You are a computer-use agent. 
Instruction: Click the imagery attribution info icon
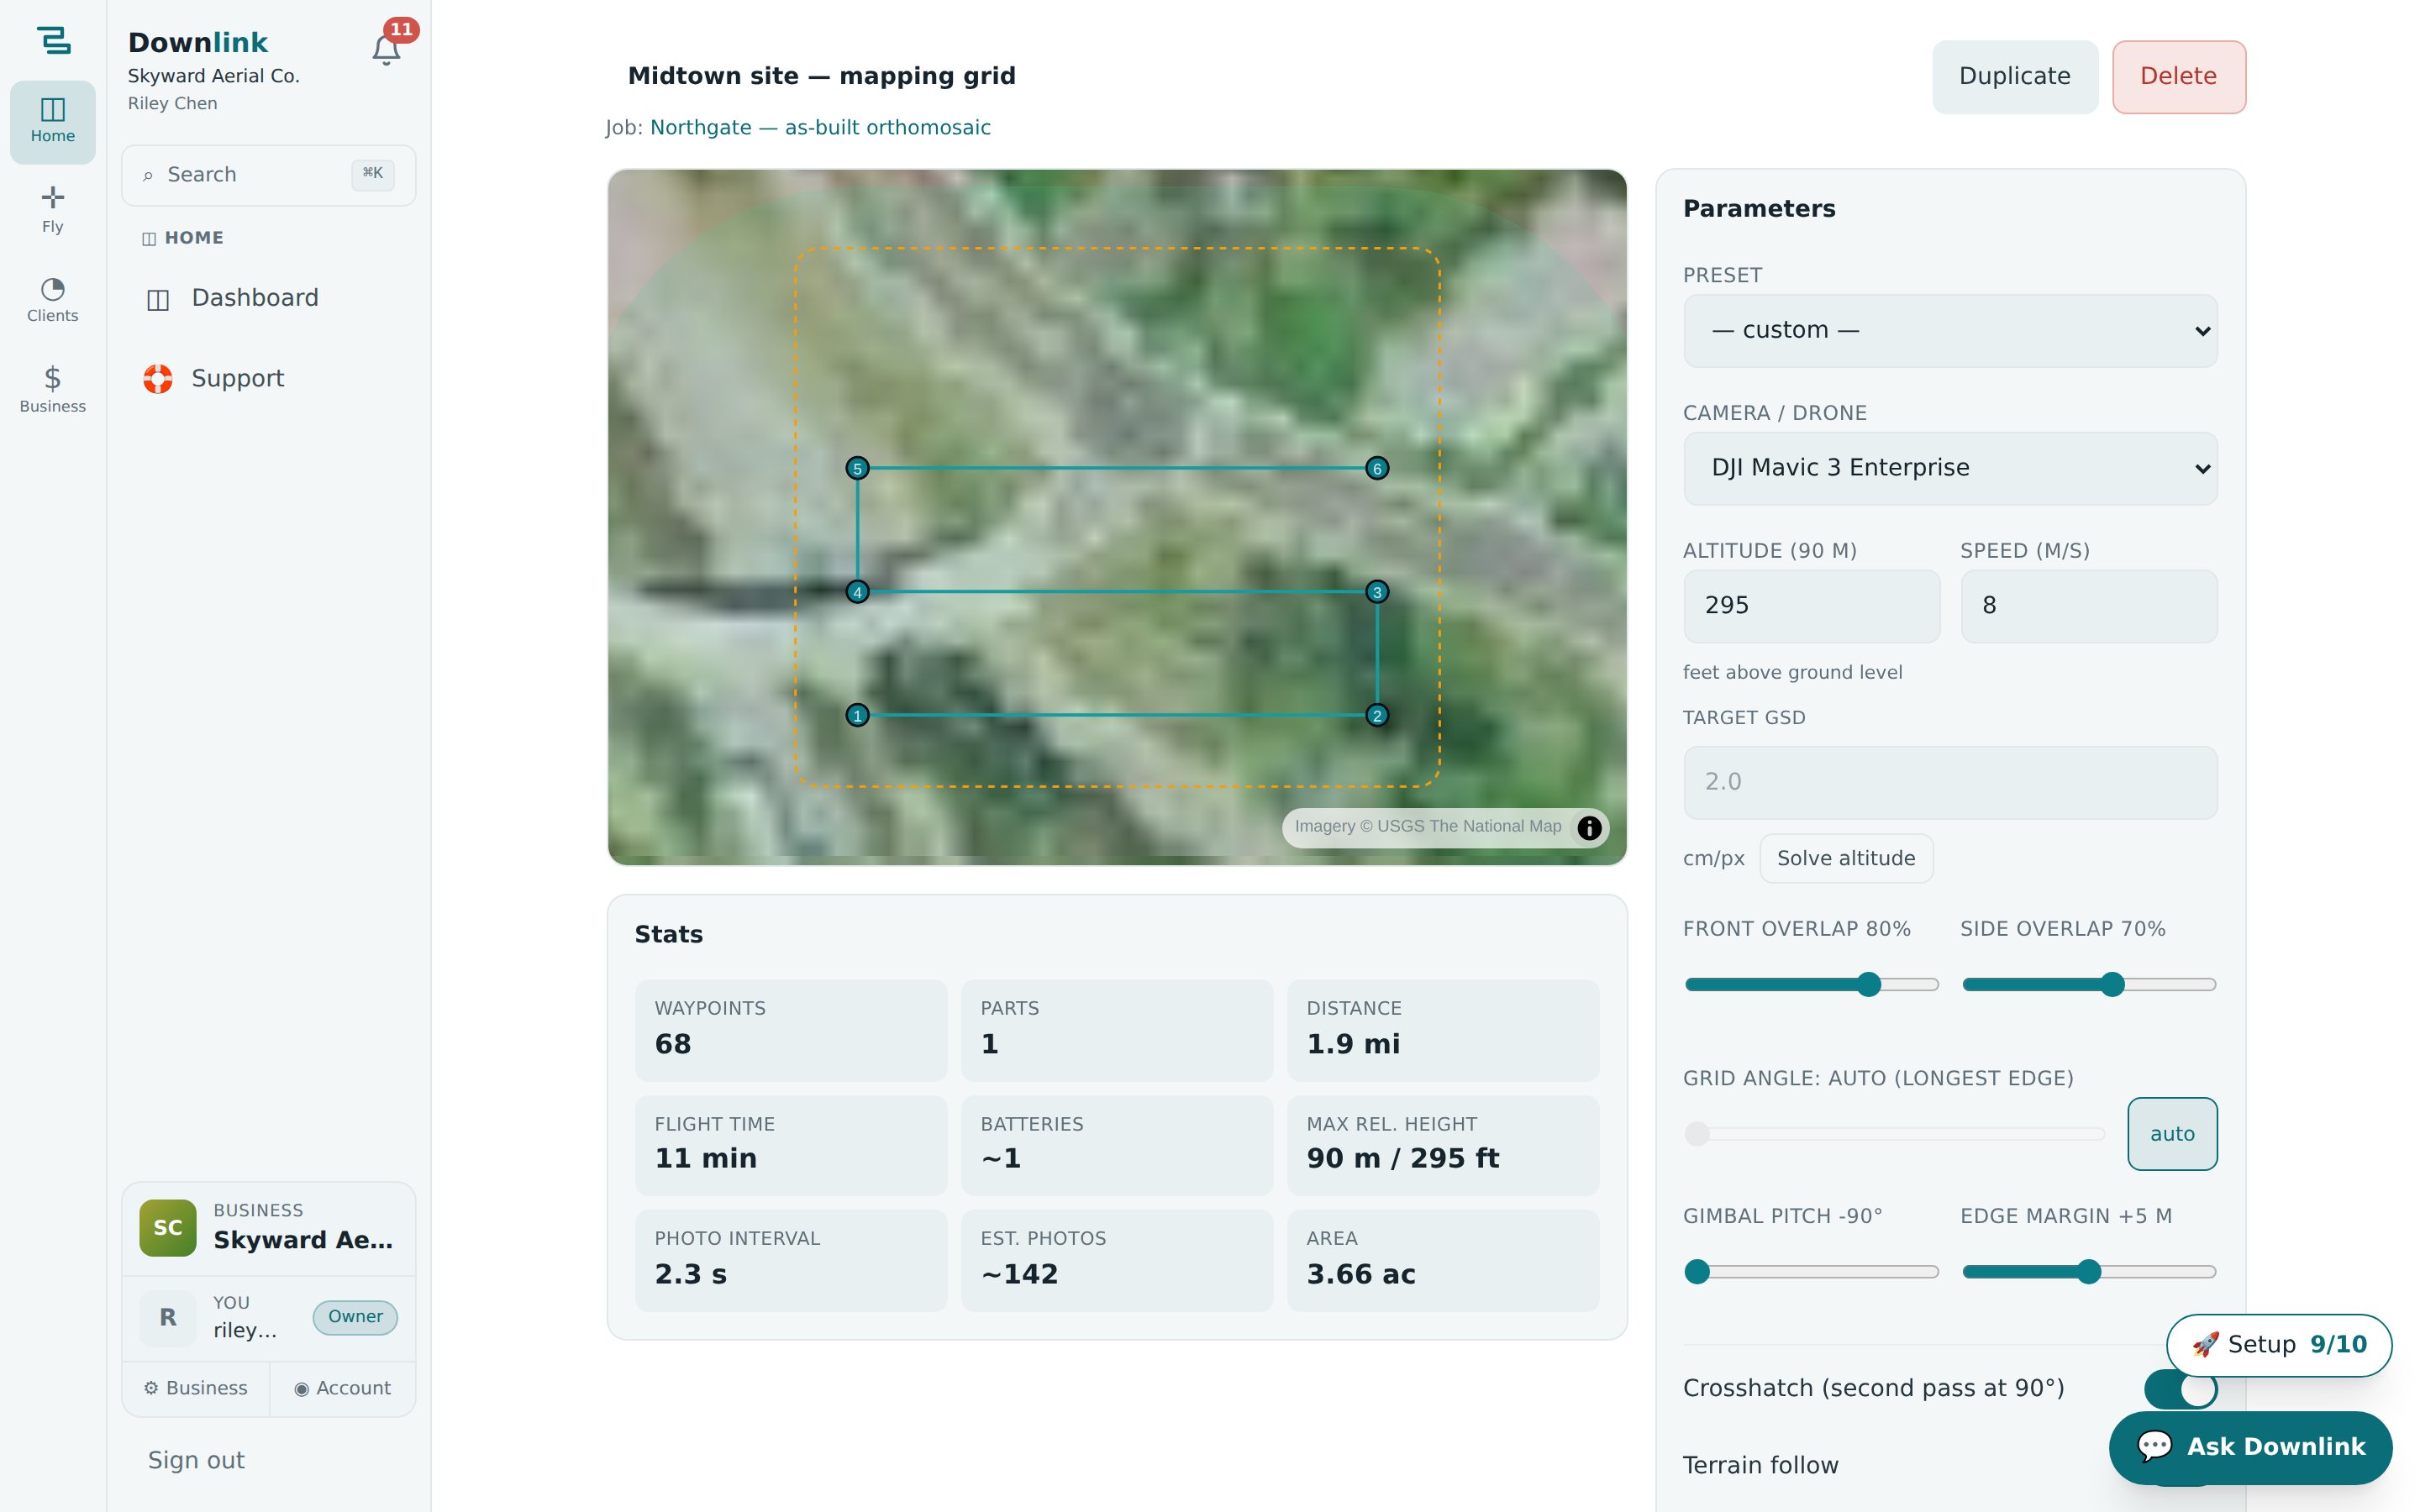point(1589,828)
